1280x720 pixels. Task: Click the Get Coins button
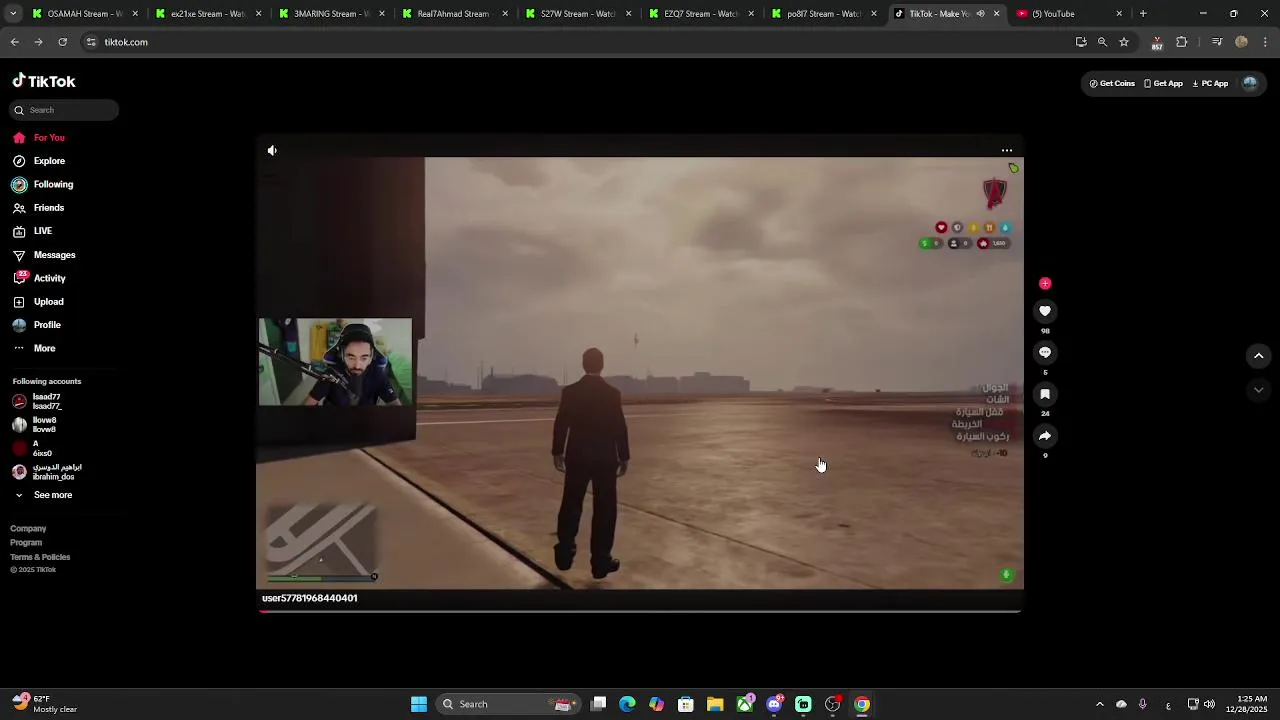(x=1112, y=83)
